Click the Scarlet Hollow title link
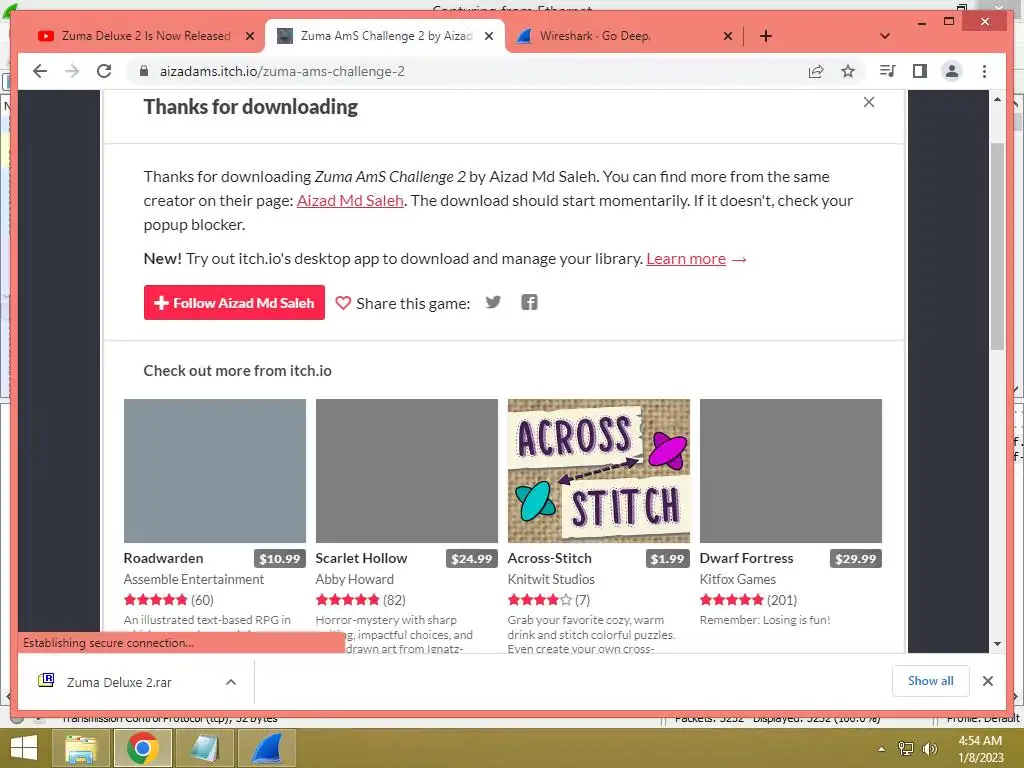 [361, 558]
